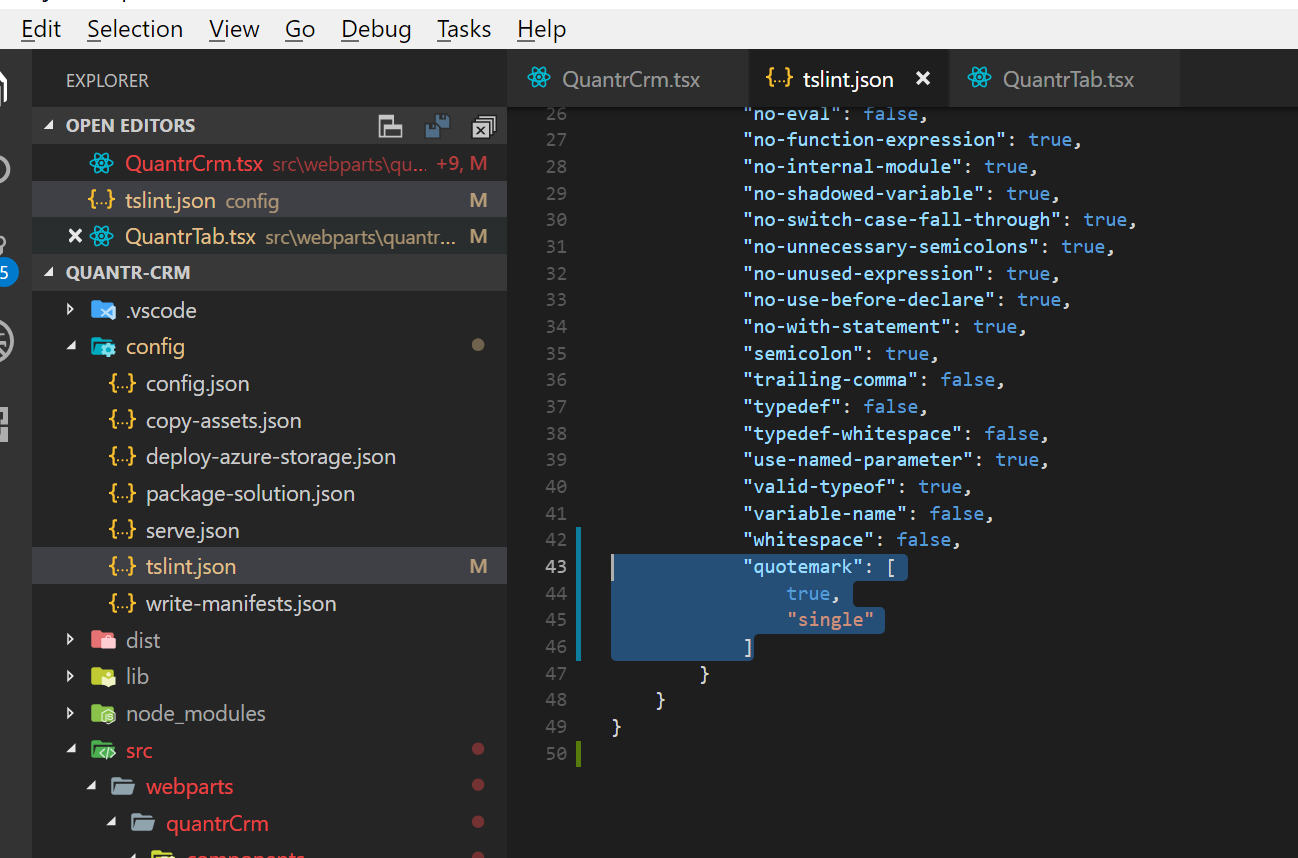Open the Debug activity bar icon
The image size is (1298, 858).
coord(5,341)
